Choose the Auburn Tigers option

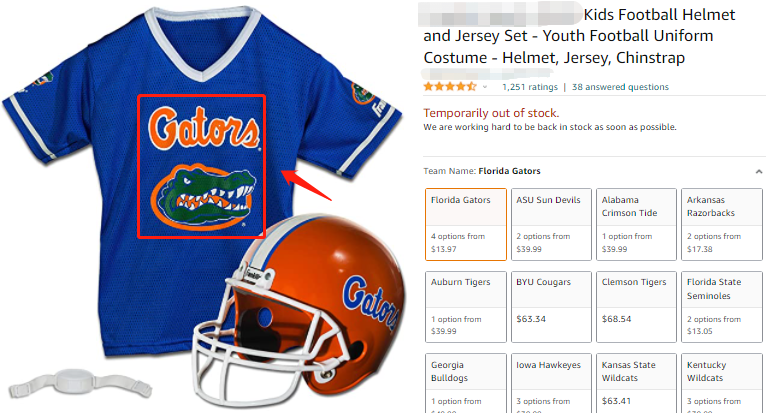[x=465, y=303]
